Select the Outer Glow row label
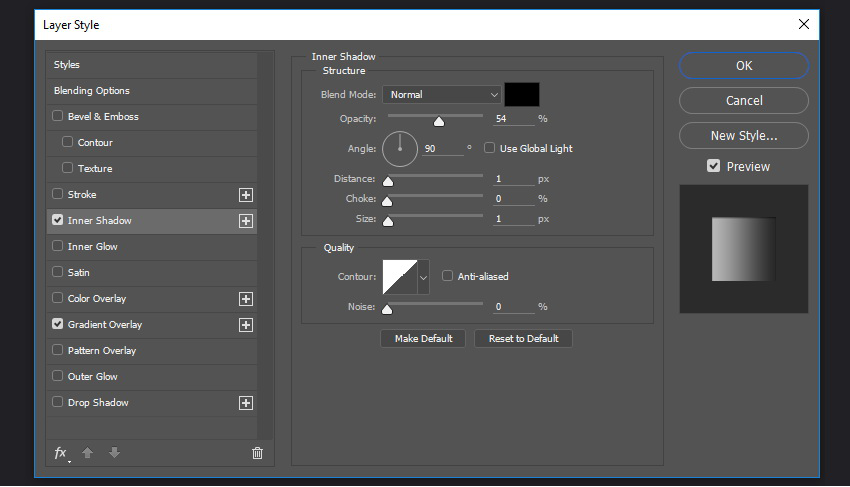 point(93,377)
